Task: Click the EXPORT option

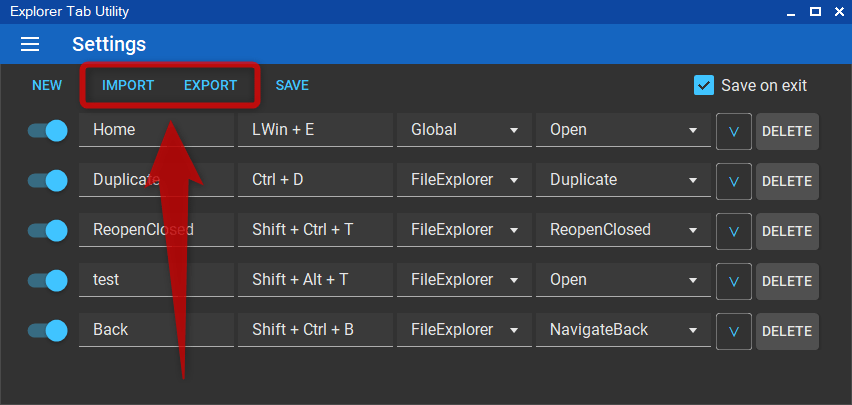Action: [x=210, y=85]
